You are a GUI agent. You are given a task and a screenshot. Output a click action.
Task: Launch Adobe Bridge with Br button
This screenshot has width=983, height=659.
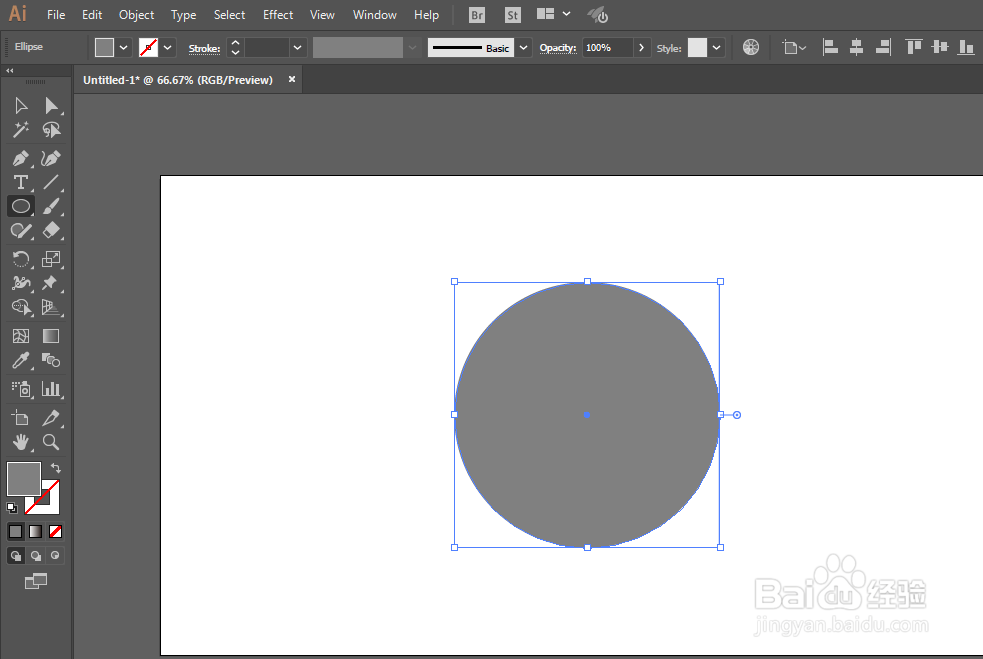tap(476, 15)
